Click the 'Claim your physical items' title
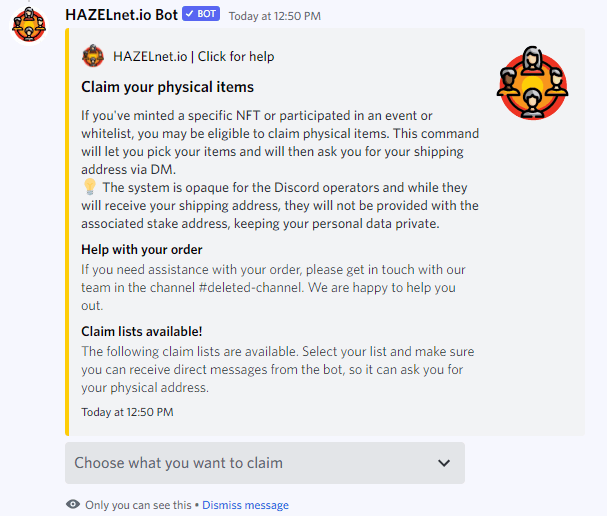The height and width of the screenshot is (529, 607). point(167,87)
